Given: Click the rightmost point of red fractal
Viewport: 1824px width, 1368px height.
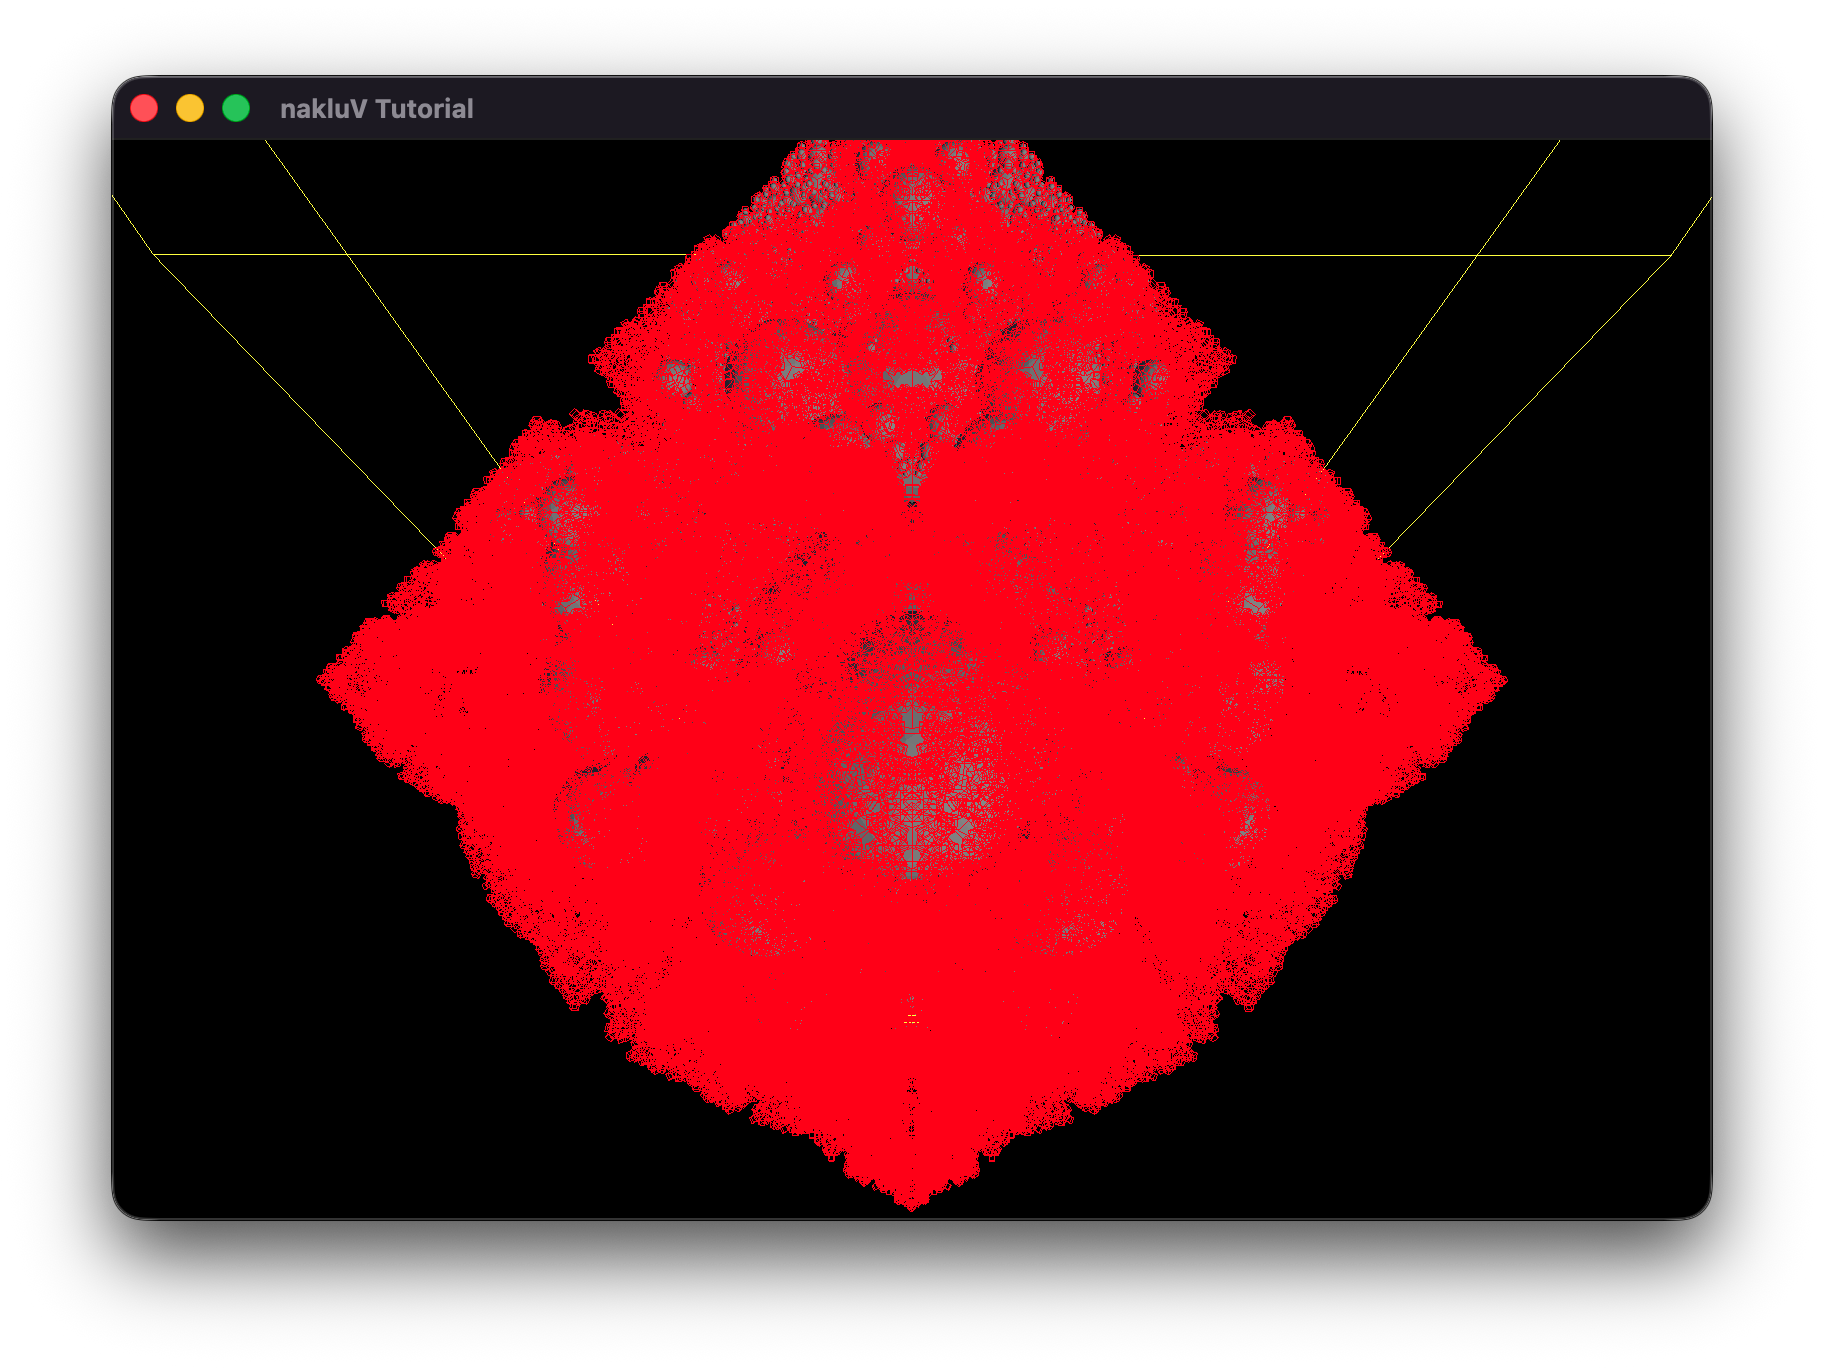Looking at the screenshot, I should [x=1502, y=681].
